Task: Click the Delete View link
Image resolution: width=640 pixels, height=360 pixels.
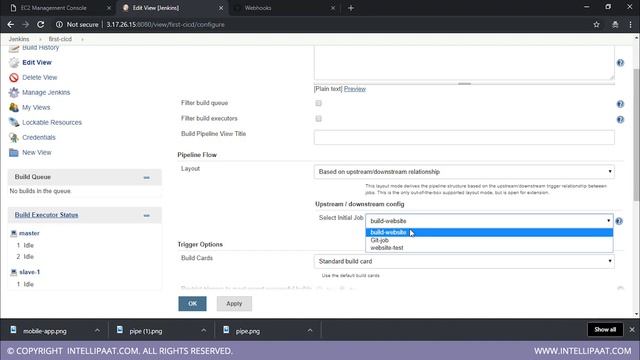Action: click(40, 78)
